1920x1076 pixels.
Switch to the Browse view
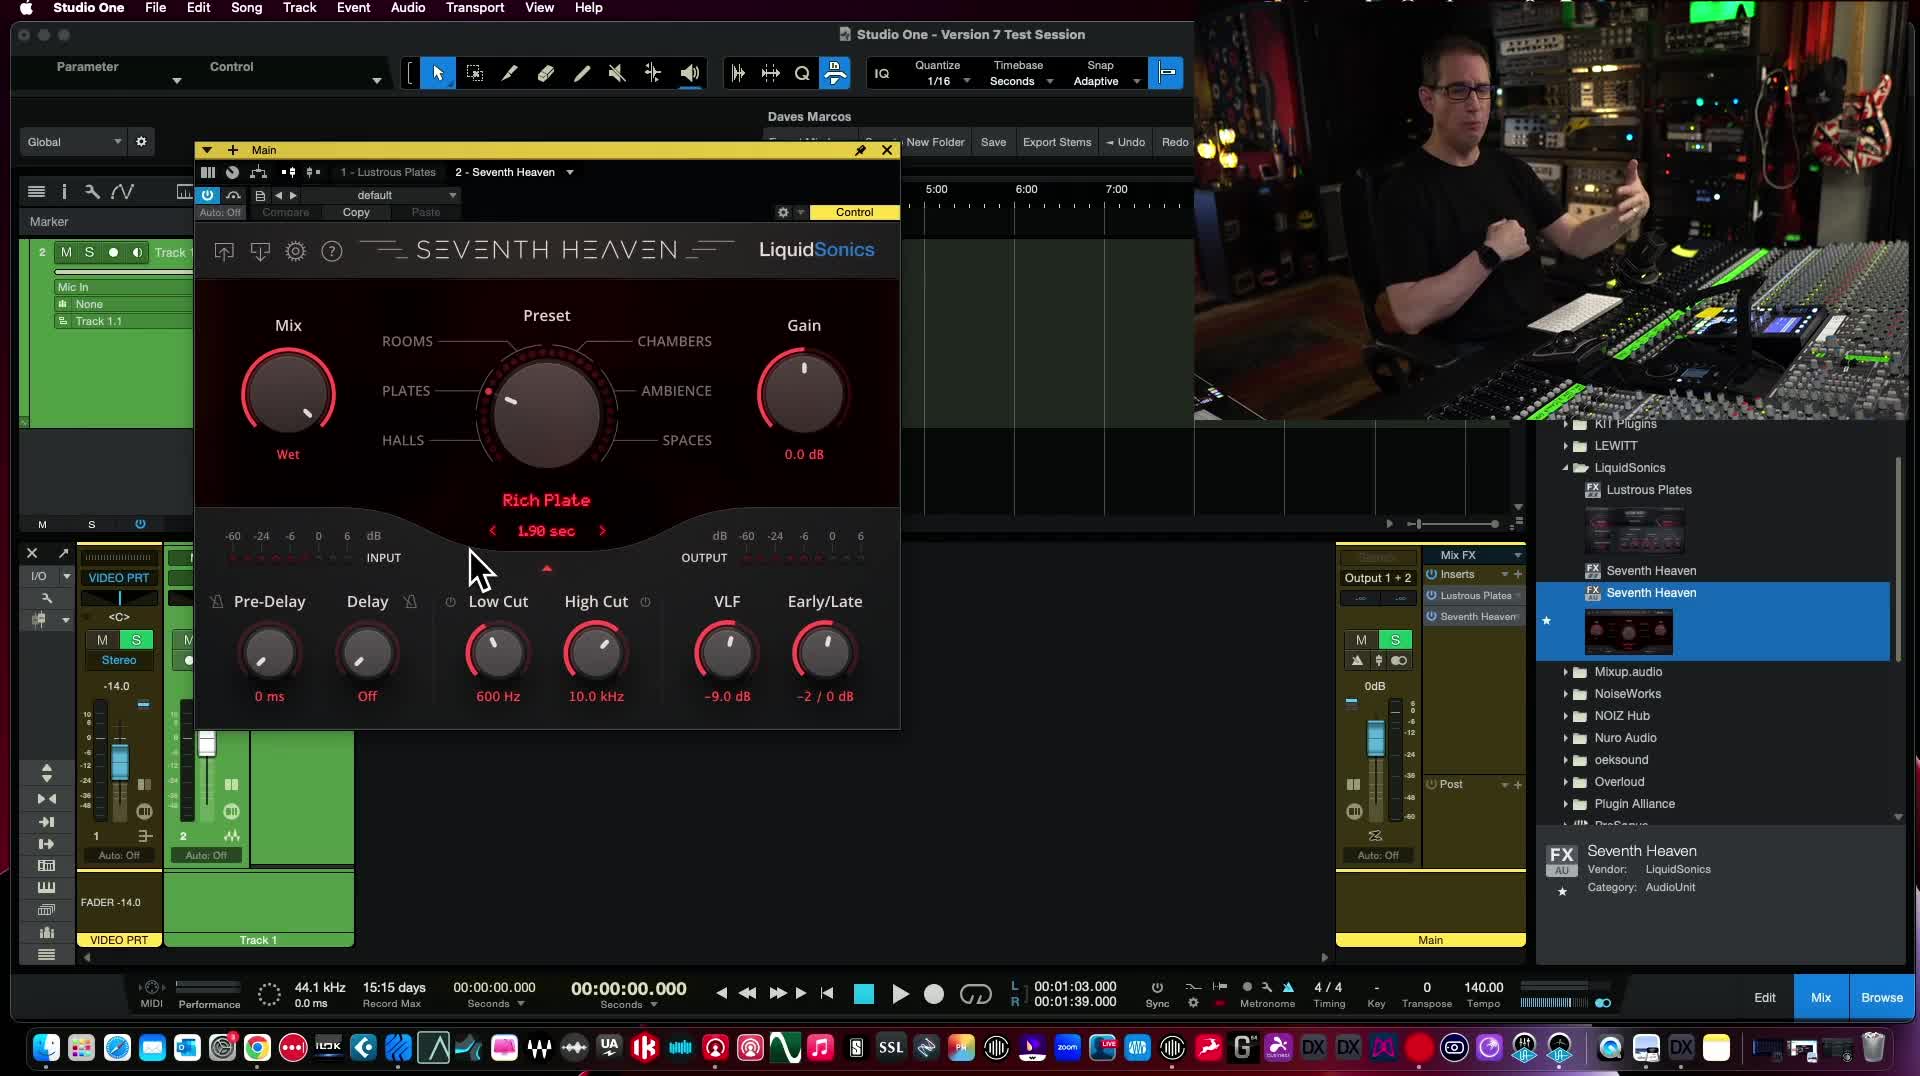tap(1881, 997)
